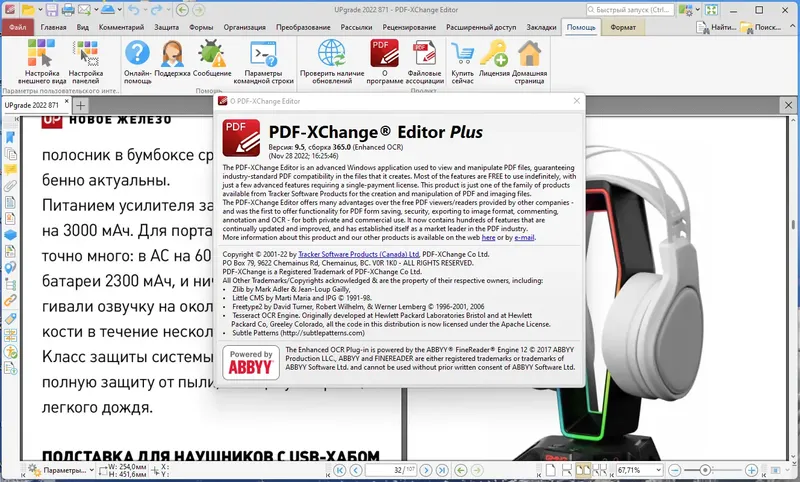Viewport: 800px width, 482px height.
Task: Expand the E-mail dropdown arrow
Action: 95,10
